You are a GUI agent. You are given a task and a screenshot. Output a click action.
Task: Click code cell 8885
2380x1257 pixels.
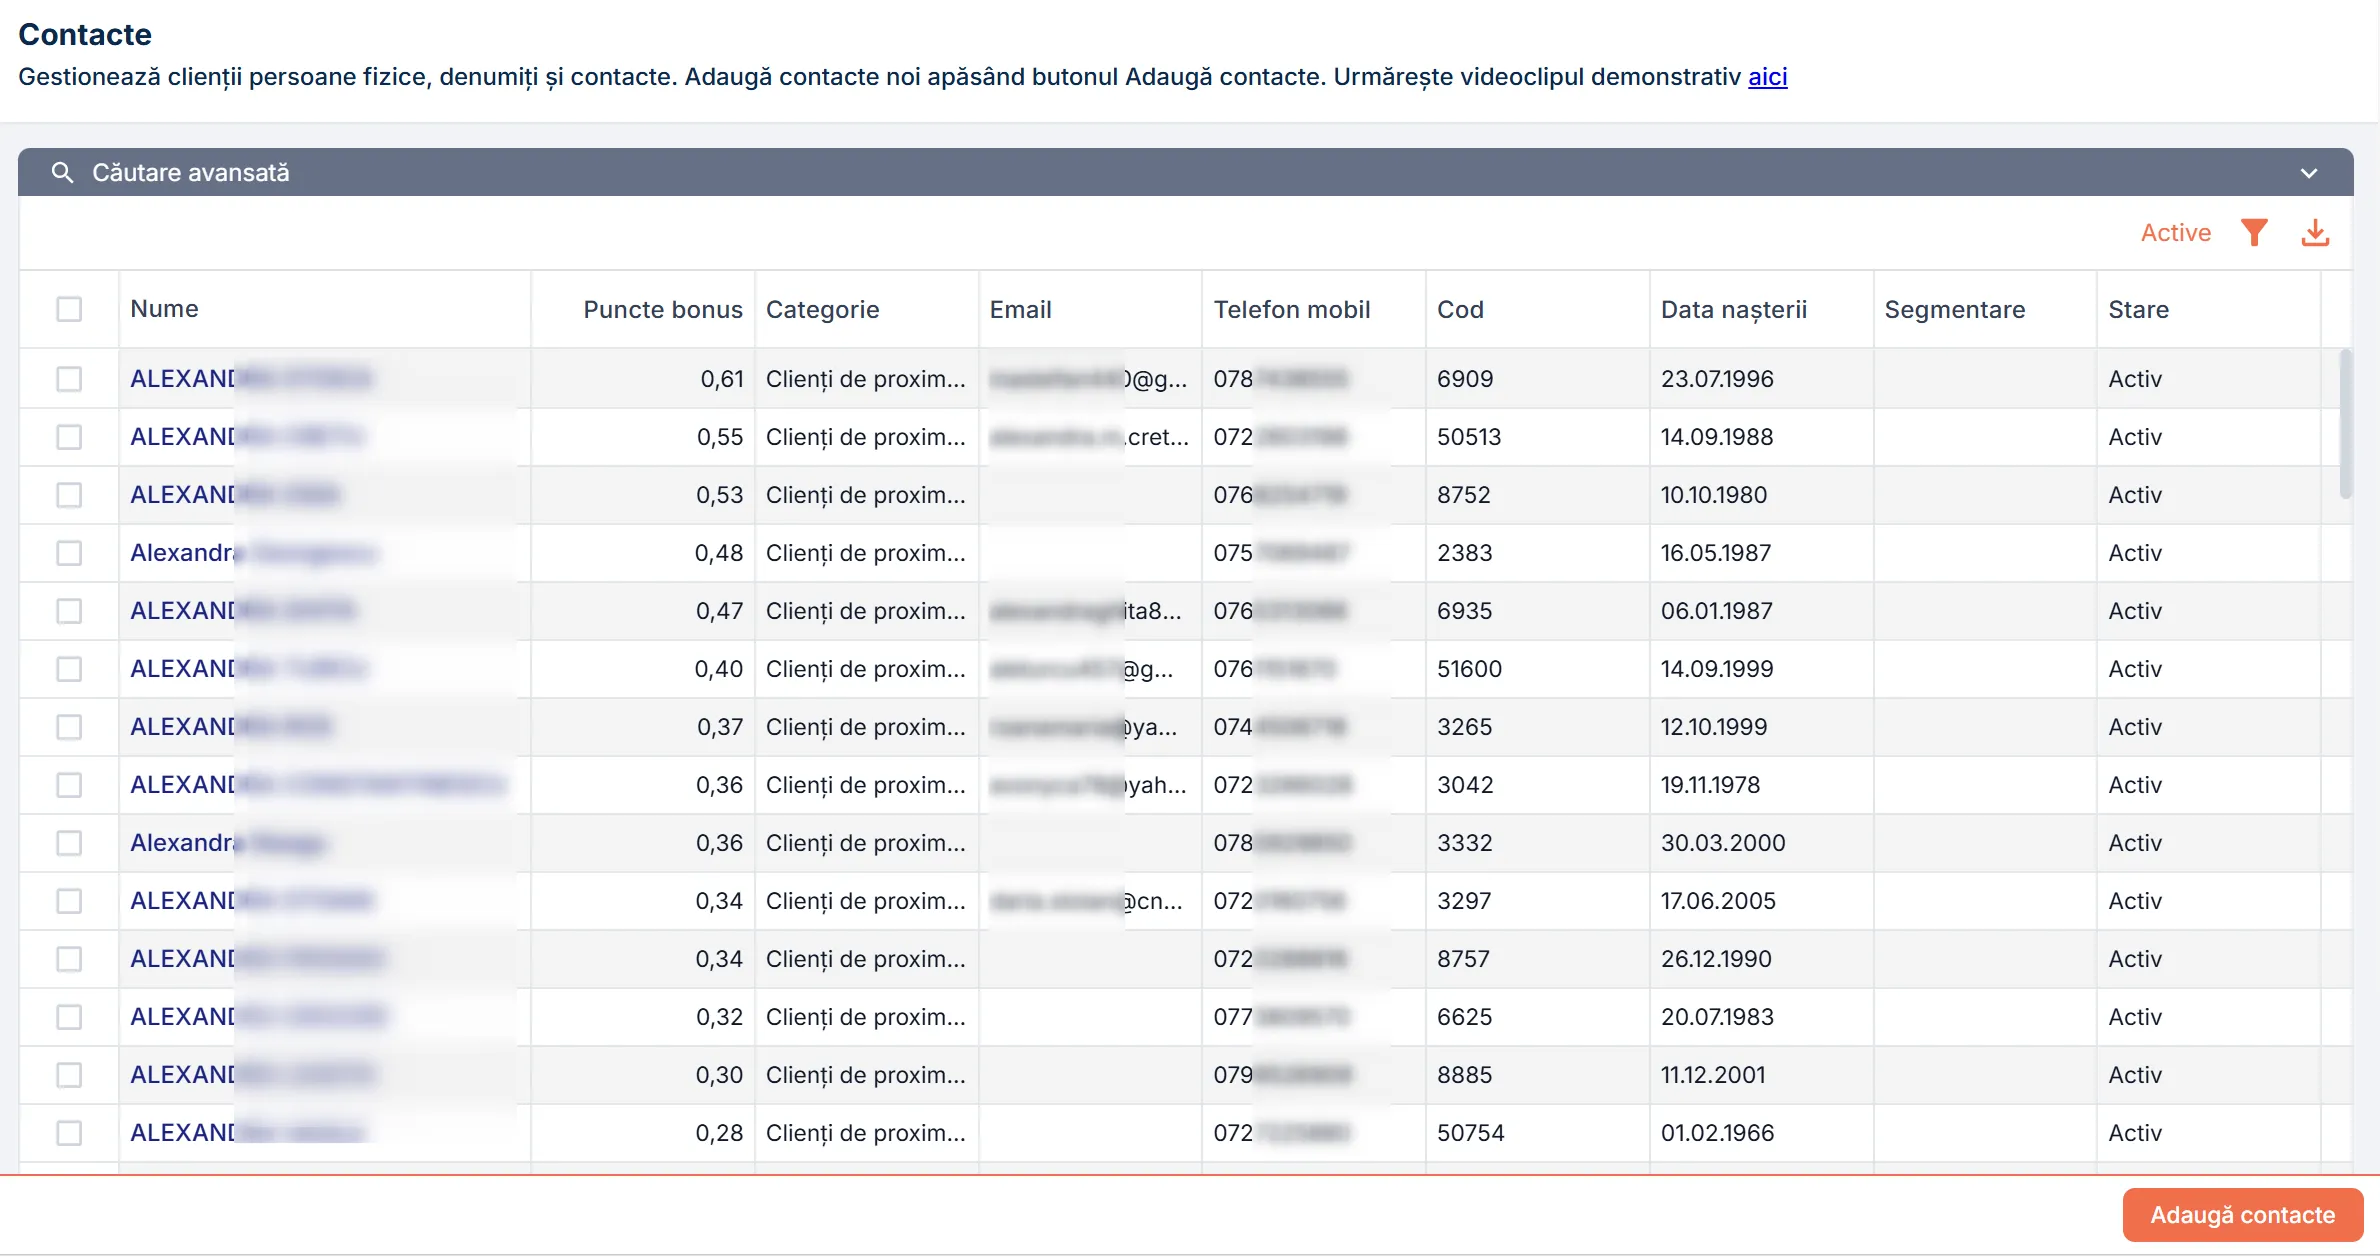[1464, 1075]
